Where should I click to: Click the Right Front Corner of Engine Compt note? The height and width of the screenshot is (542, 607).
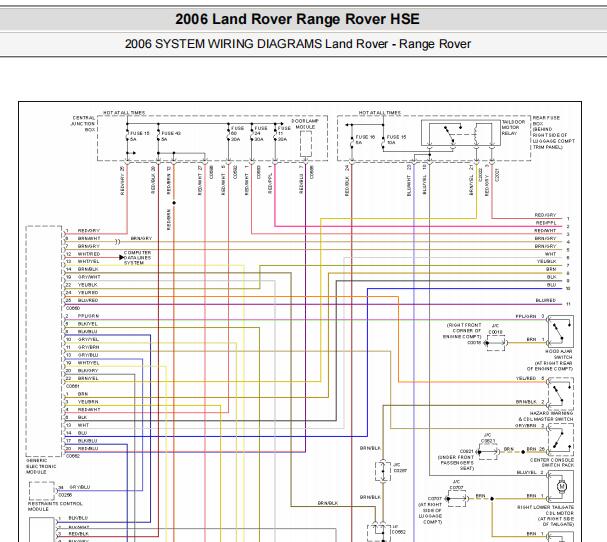(x=464, y=331)
